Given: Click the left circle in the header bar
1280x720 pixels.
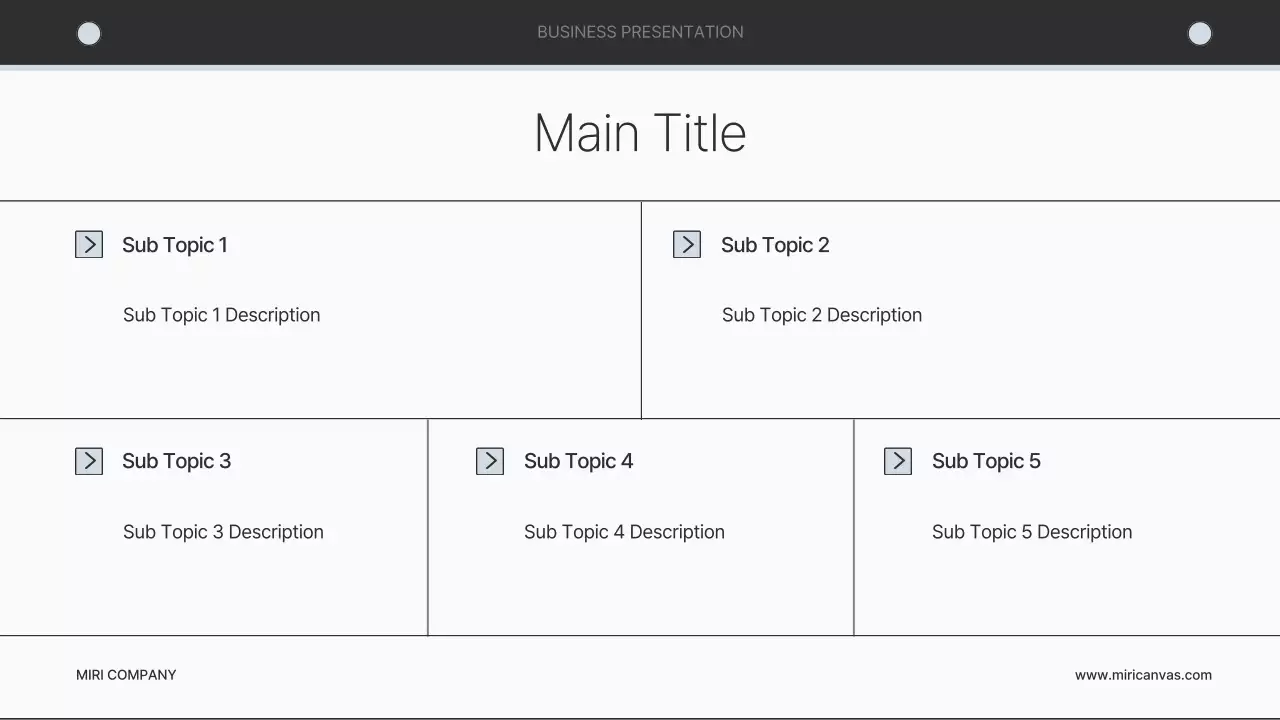Looking at the screenshot, I should (x=89, y=34).
